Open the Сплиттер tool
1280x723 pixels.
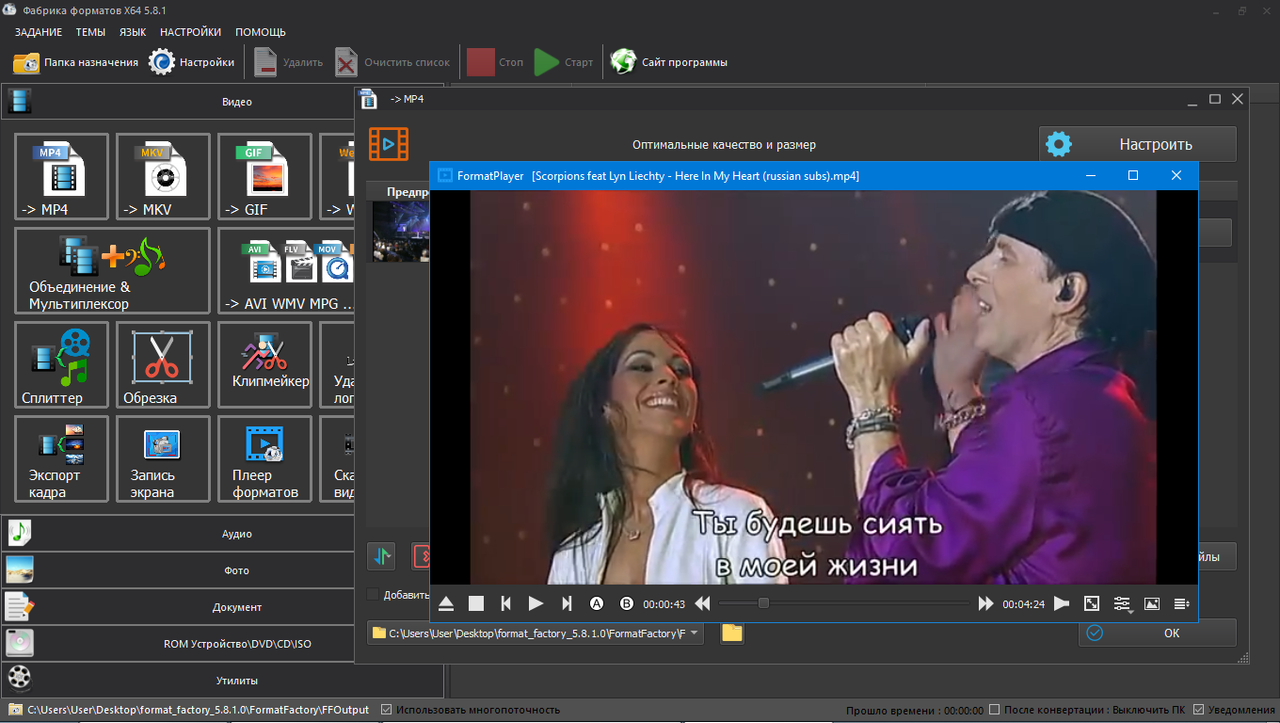point(61,364)
